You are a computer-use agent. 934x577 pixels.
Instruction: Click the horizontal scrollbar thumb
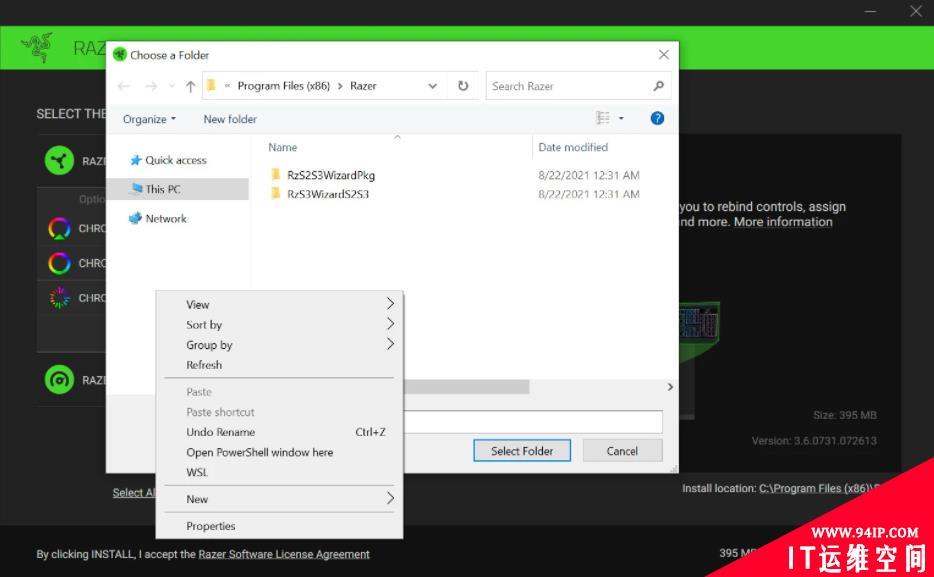[x=466, y=387]
